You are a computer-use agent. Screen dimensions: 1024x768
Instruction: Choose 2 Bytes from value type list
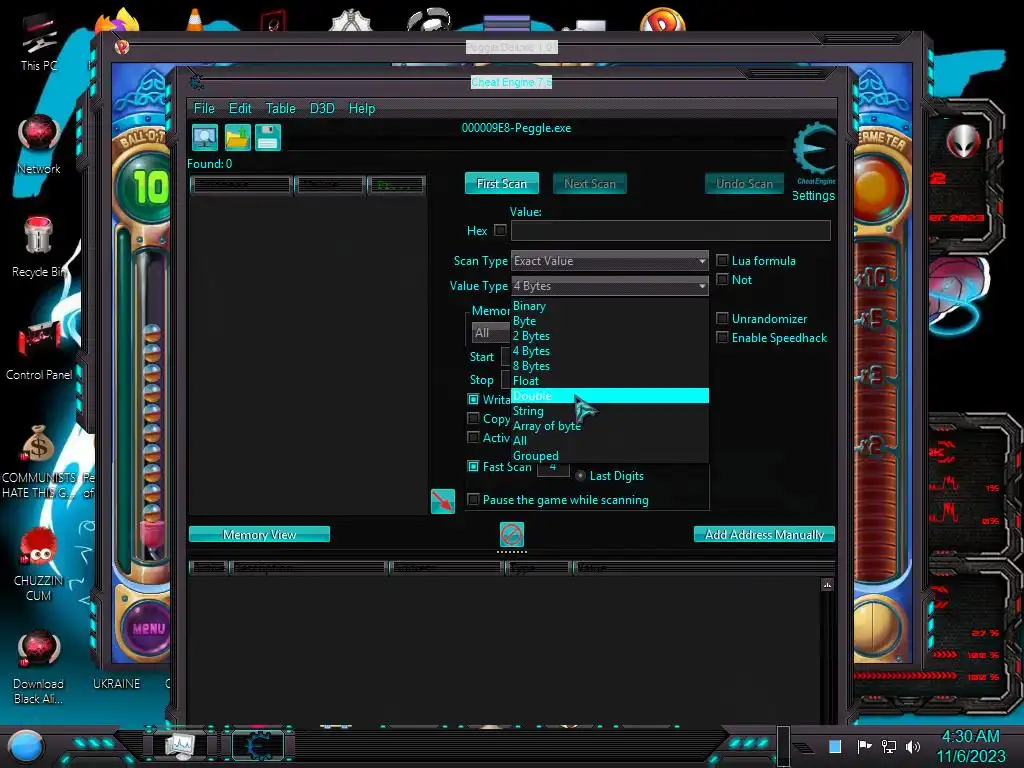pyautogui.click(x=609, y=336)
